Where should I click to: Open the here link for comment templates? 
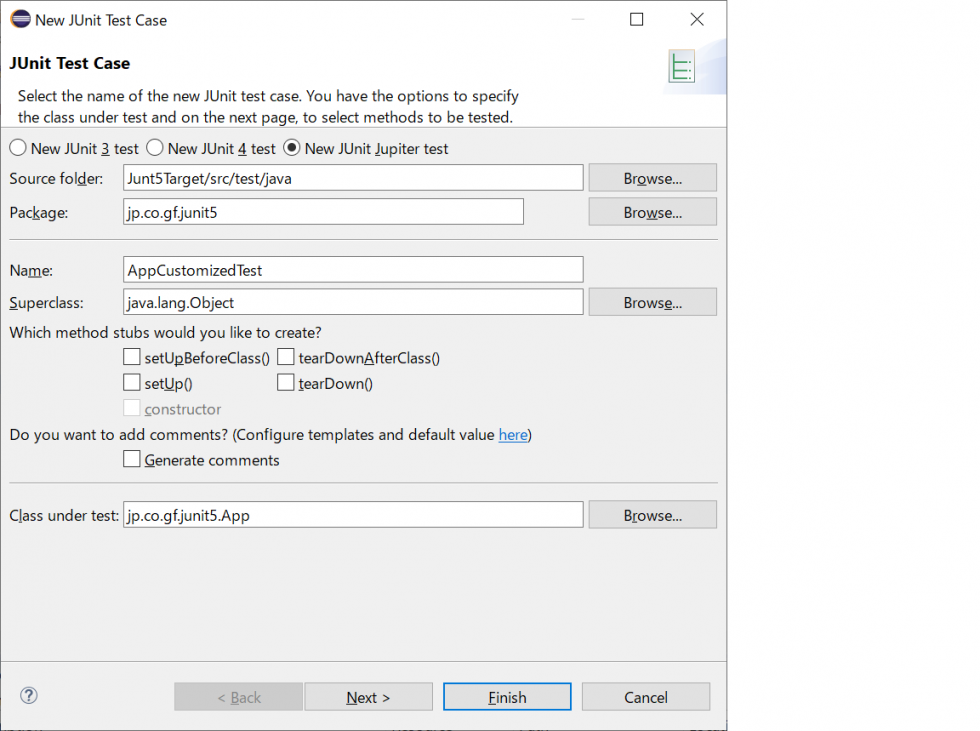[513, 434]
